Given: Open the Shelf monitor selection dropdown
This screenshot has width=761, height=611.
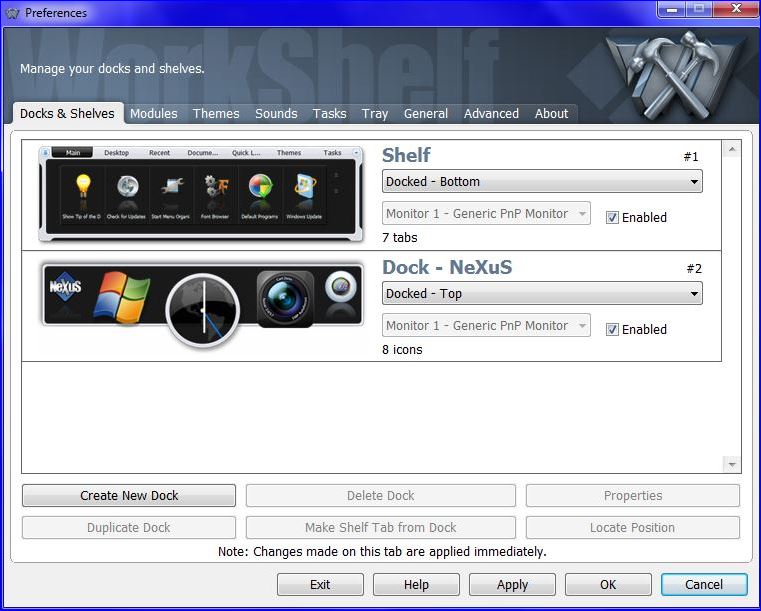Looking at the screenshot, I should click(x=486, y=214).
